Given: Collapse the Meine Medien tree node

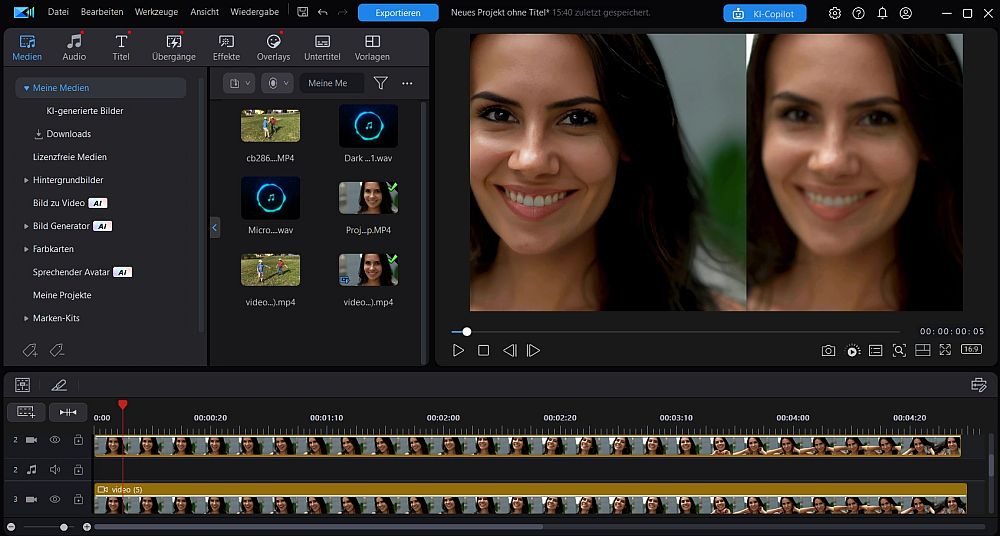Looking at the screenshot, I should click(26, 88).
